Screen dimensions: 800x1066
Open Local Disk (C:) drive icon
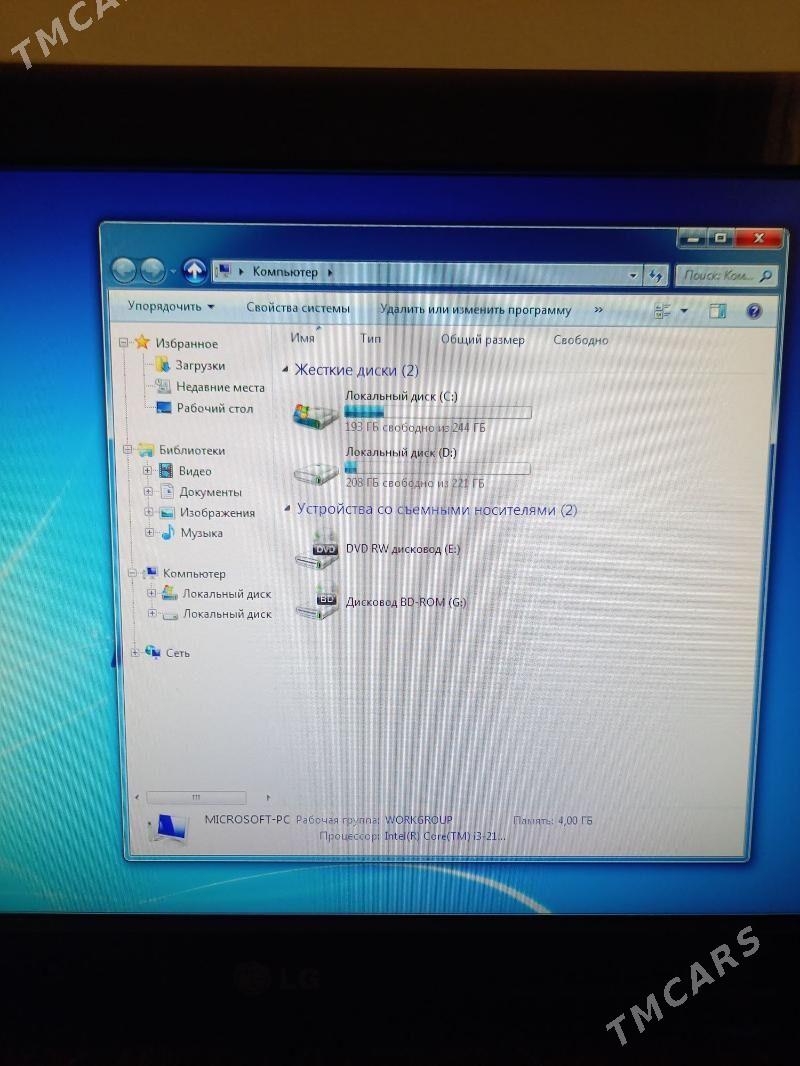(315, 413)
